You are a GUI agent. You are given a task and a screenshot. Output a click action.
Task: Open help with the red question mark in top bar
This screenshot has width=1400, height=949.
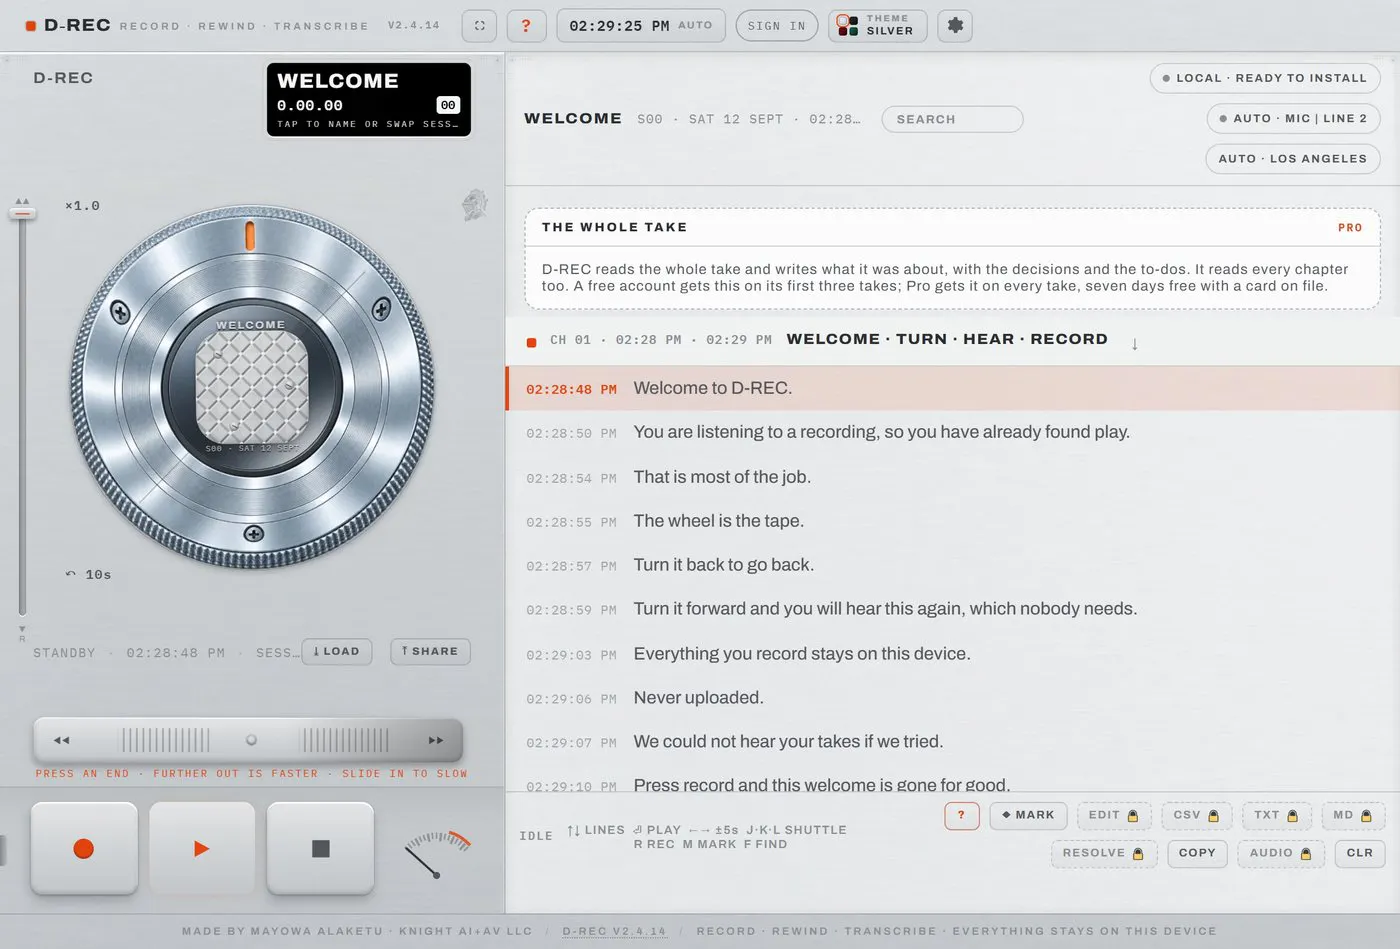click(526, 26)
